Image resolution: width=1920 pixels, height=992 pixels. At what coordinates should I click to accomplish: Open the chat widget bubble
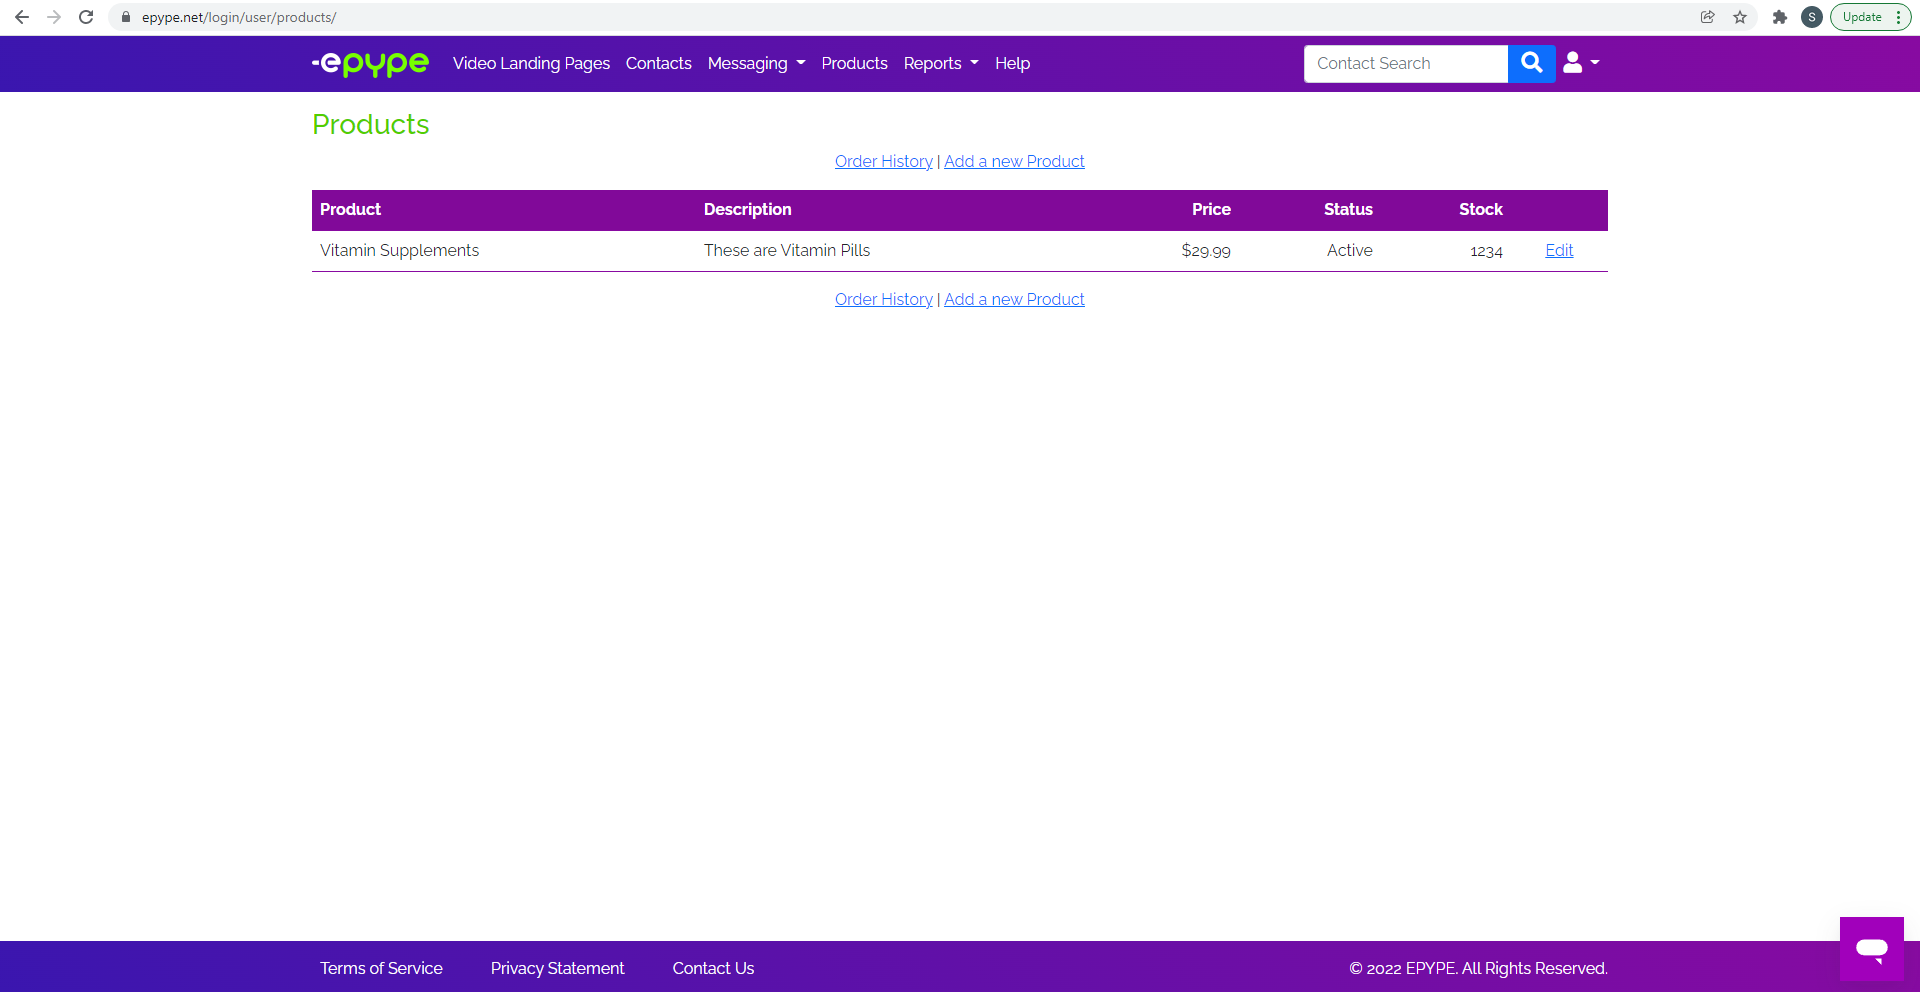point(1871,948)
